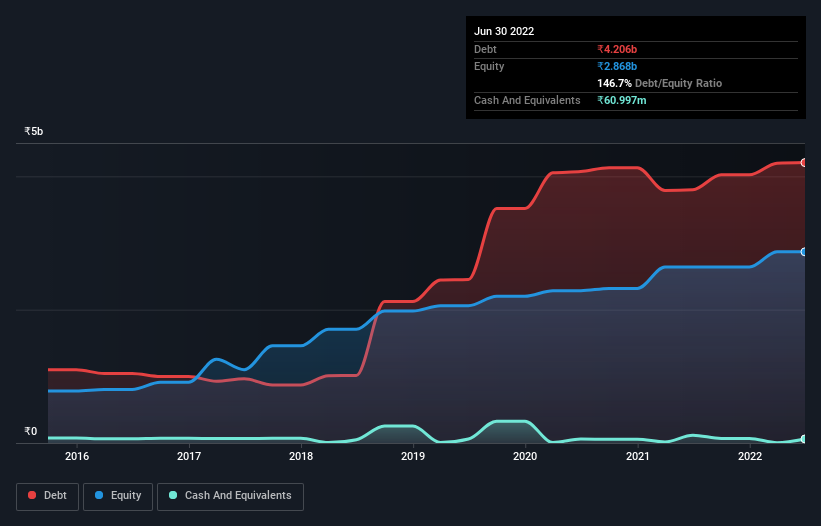The image size is (821, 526).
Task: Click the teal Cash endpoint marker
Action: tap(804, 439)
